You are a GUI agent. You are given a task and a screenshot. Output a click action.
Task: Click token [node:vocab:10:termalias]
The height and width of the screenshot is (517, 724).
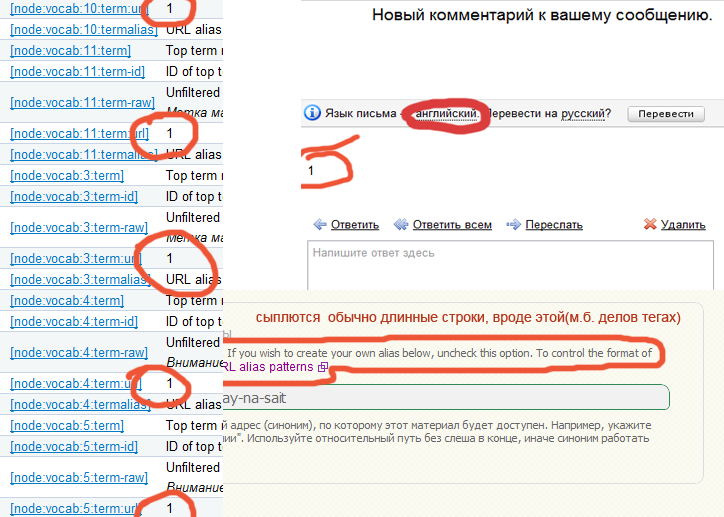tap(84, 30)
